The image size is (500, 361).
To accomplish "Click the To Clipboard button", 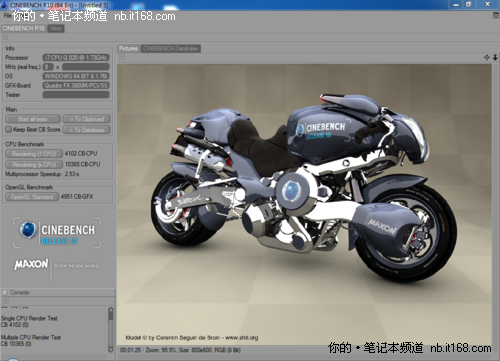I will point(86,119).
